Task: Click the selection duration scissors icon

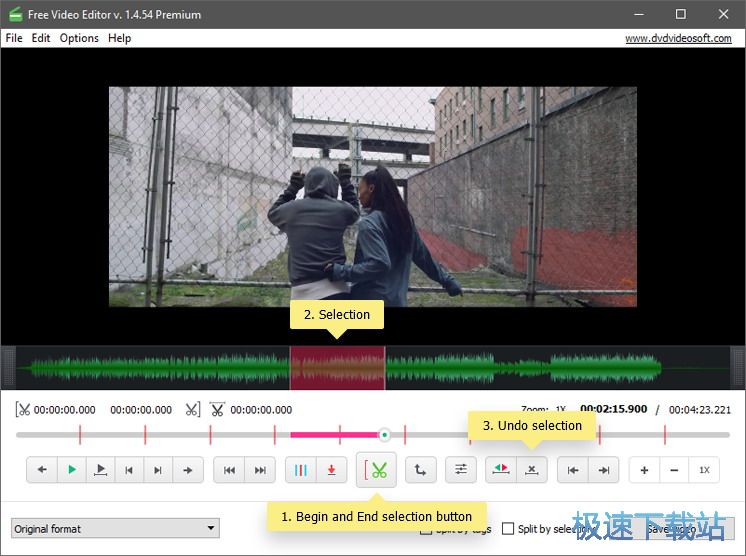Action: tap(217, 410)
